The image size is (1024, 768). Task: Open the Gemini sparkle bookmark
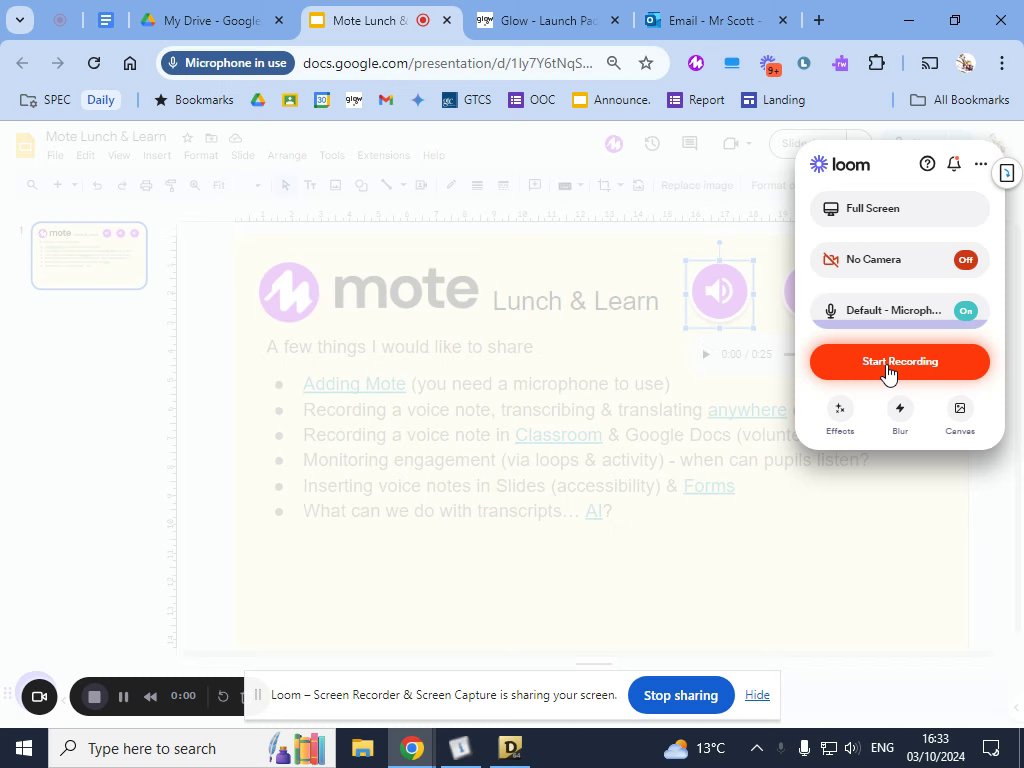[x=418, y=100]
